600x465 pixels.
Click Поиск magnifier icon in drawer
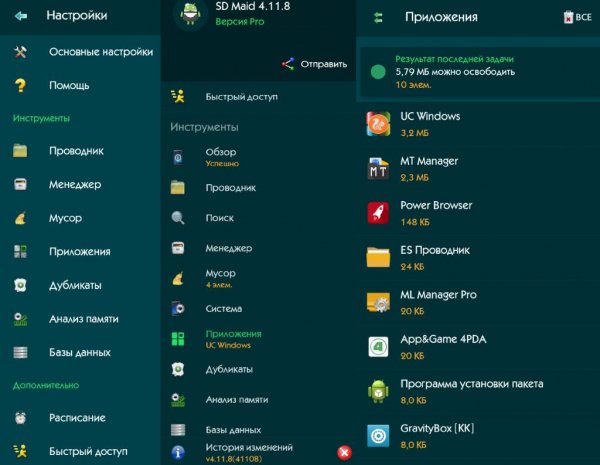tap(178, 218)
